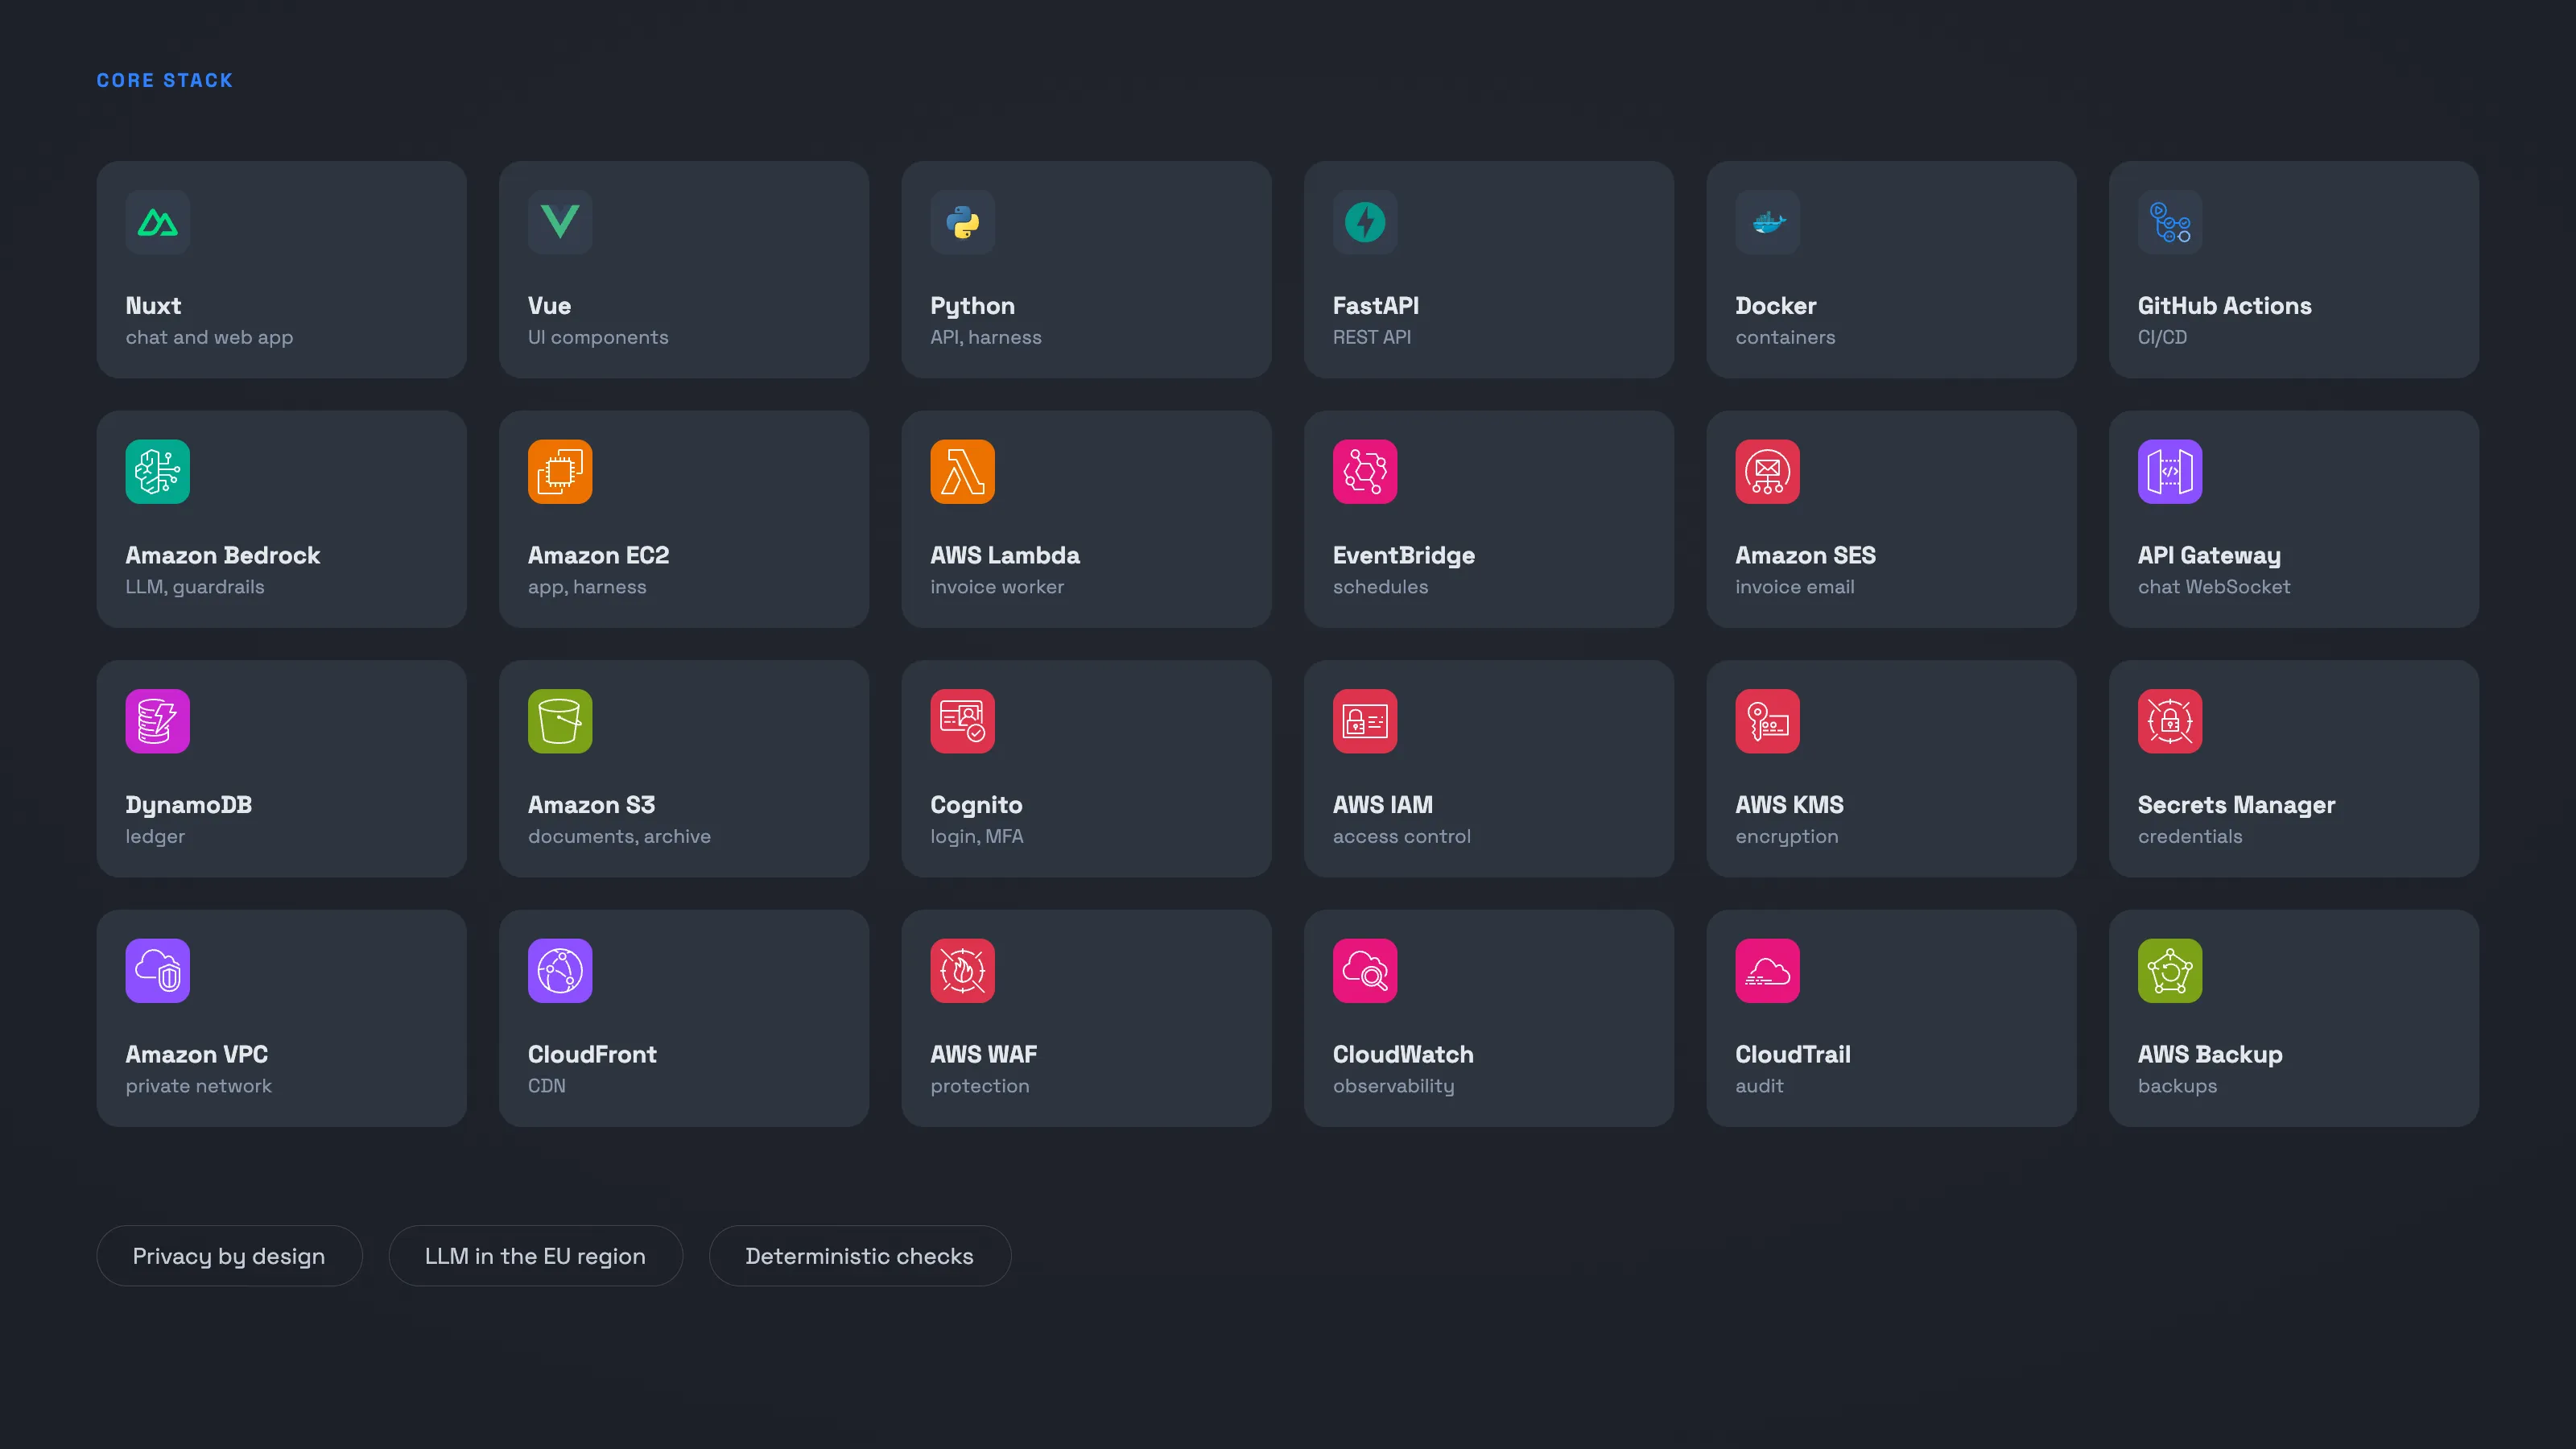Select the "Python" card title

(972, 306)
